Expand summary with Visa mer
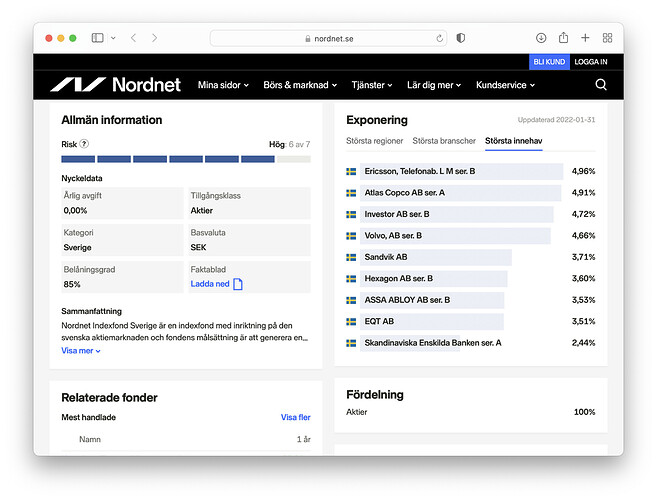The image size is (656, 500). (x=81, y=351)
